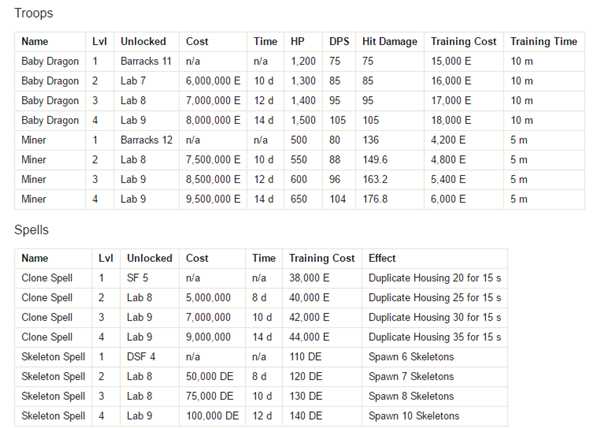Click DPS value 88
Image resolution: width=600 pixels, height=428 pixels.
click(x=335, y=159)
